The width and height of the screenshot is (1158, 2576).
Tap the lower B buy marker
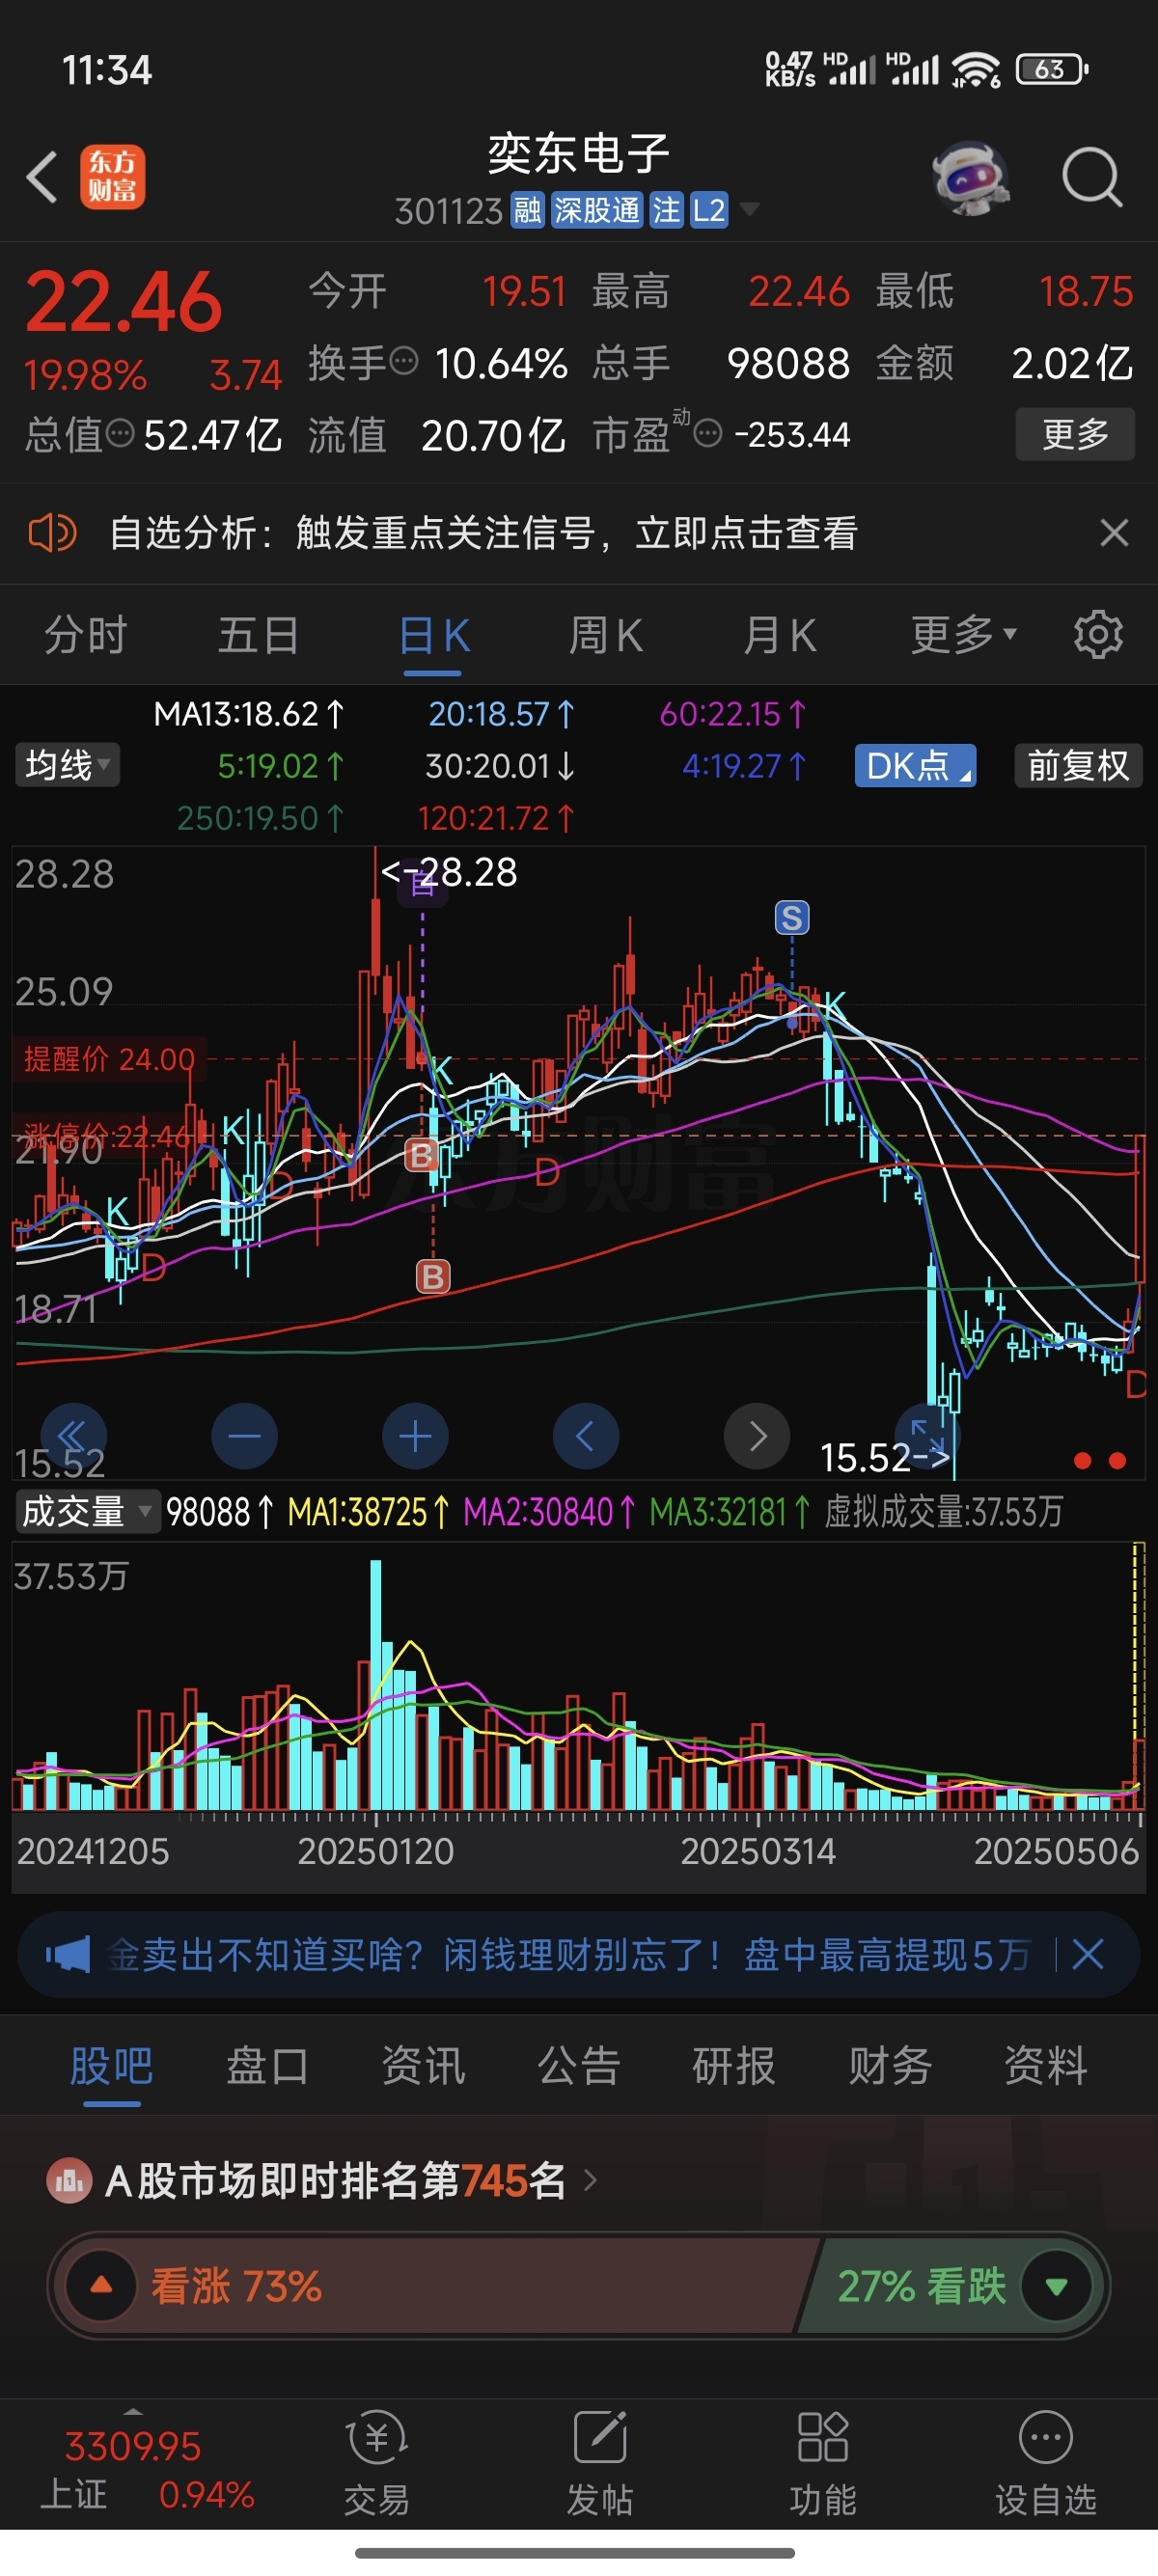point(433,1277)
